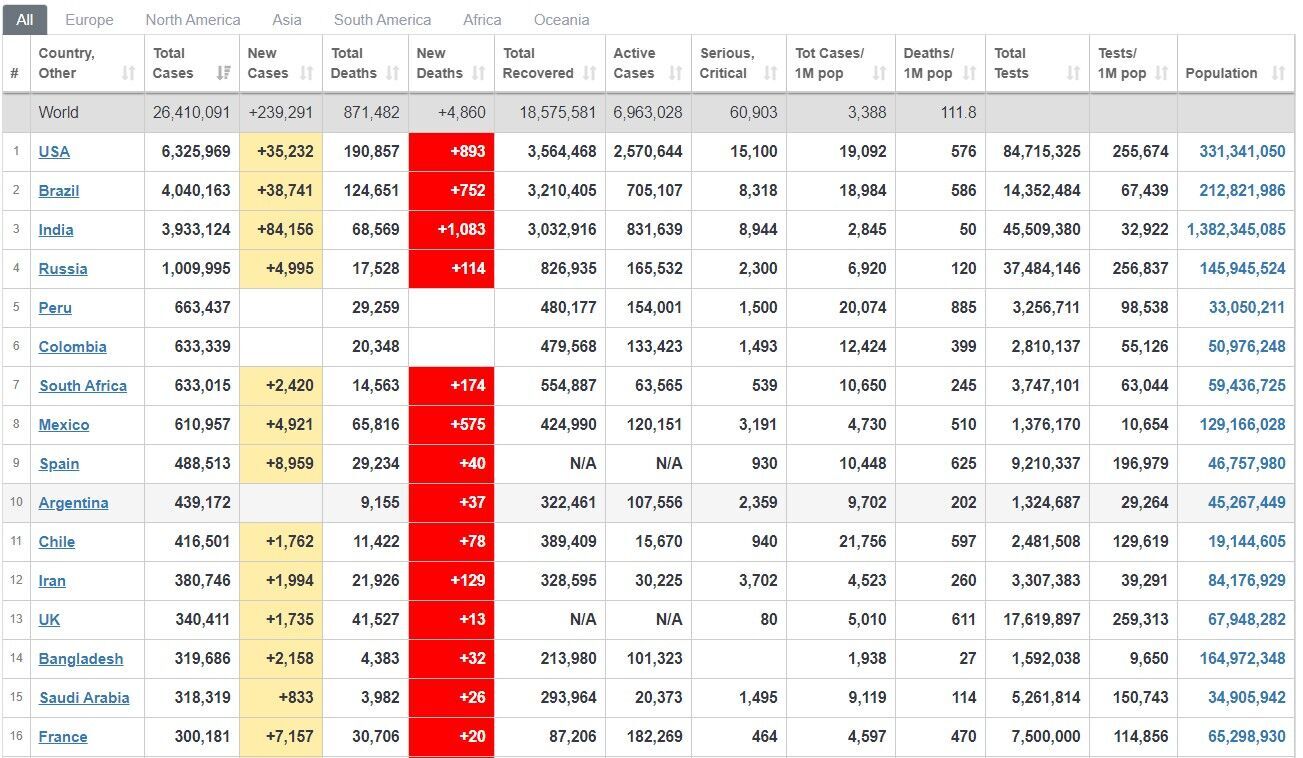Follow India's population link 1,382,345,085

pyautogui.click(x=1236, y=230)
